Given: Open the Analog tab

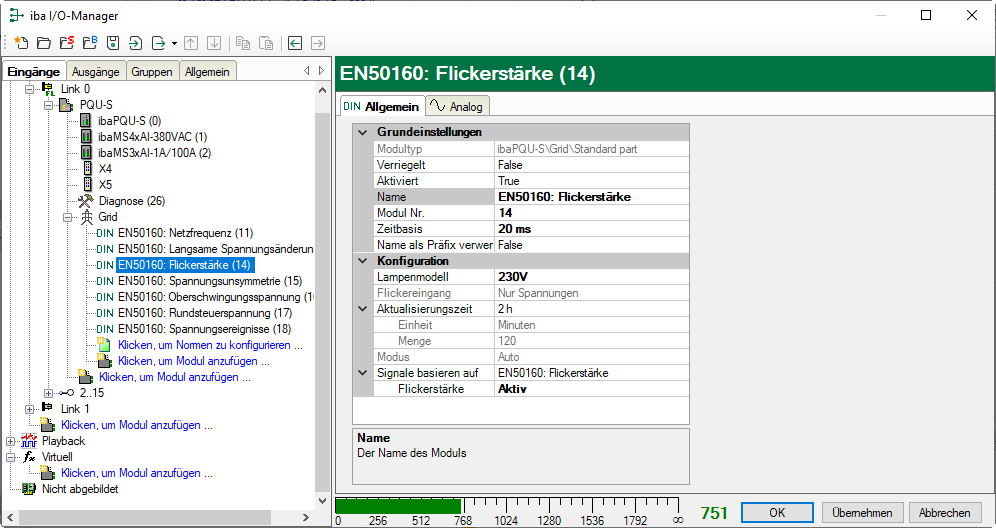Looking at the screenshot, I should click(457, 106).
